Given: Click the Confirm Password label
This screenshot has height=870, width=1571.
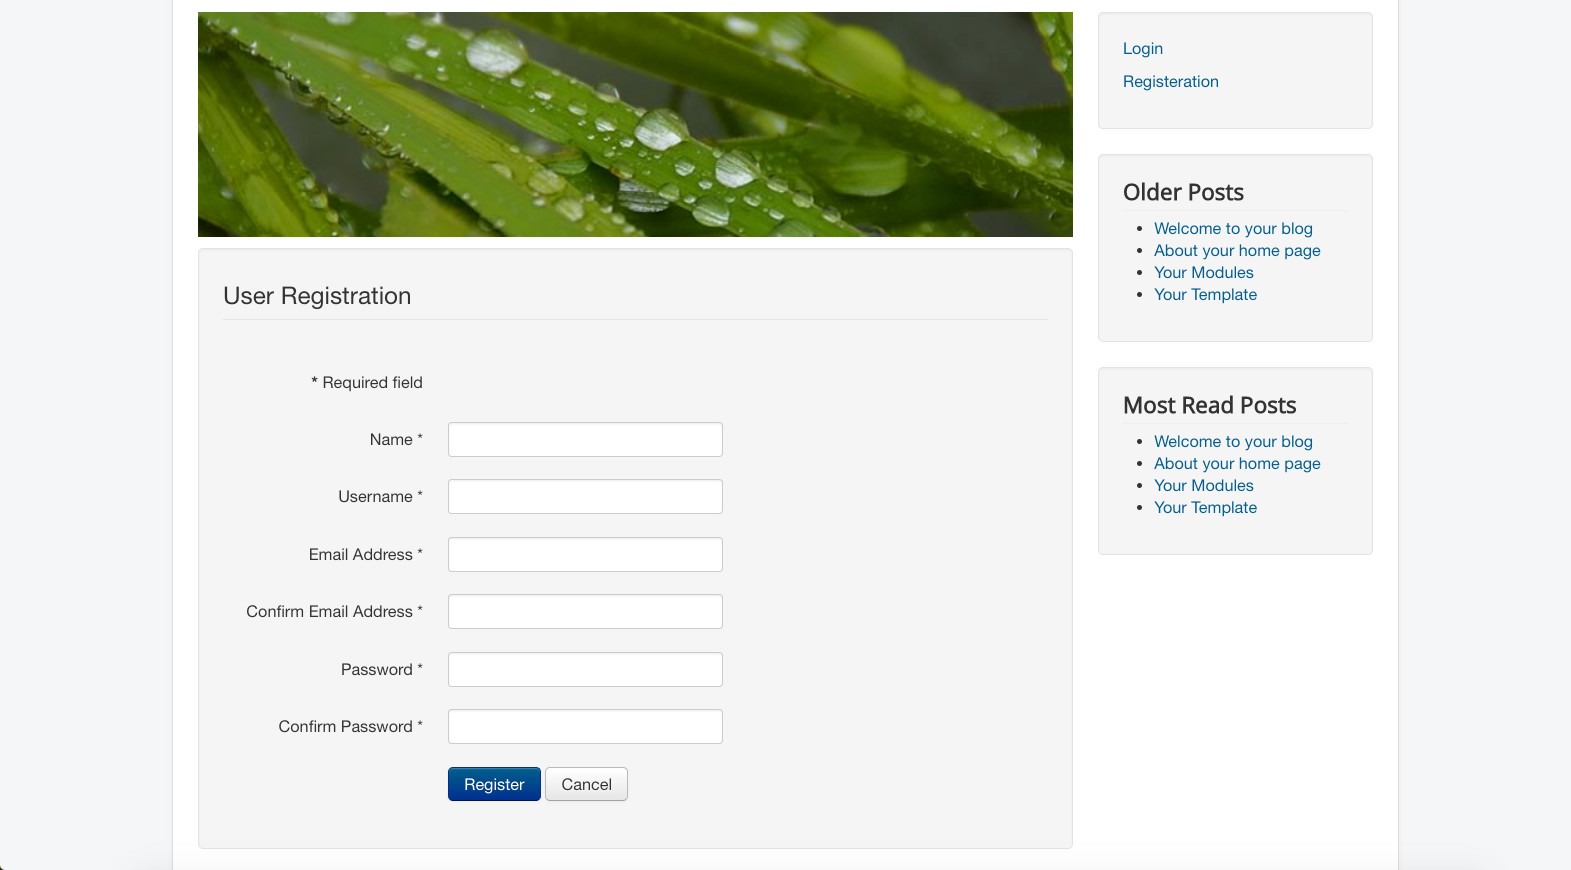Looking at the screenshot, I should coord(350,726).
